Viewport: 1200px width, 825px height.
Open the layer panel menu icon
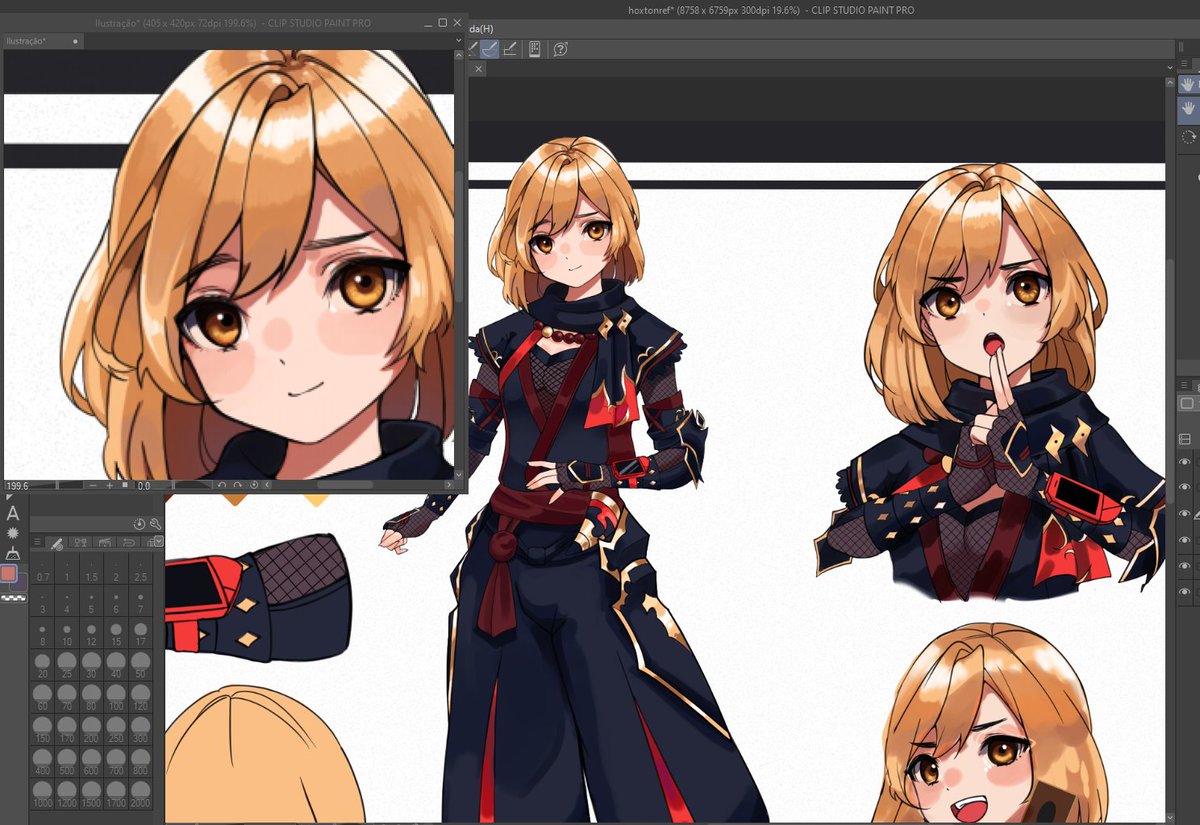click(x=1185, y=385)
